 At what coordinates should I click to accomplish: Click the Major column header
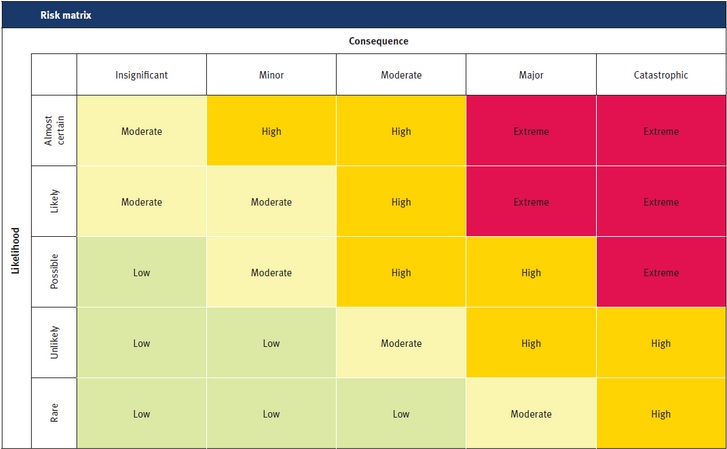click(x=531, y=75)
